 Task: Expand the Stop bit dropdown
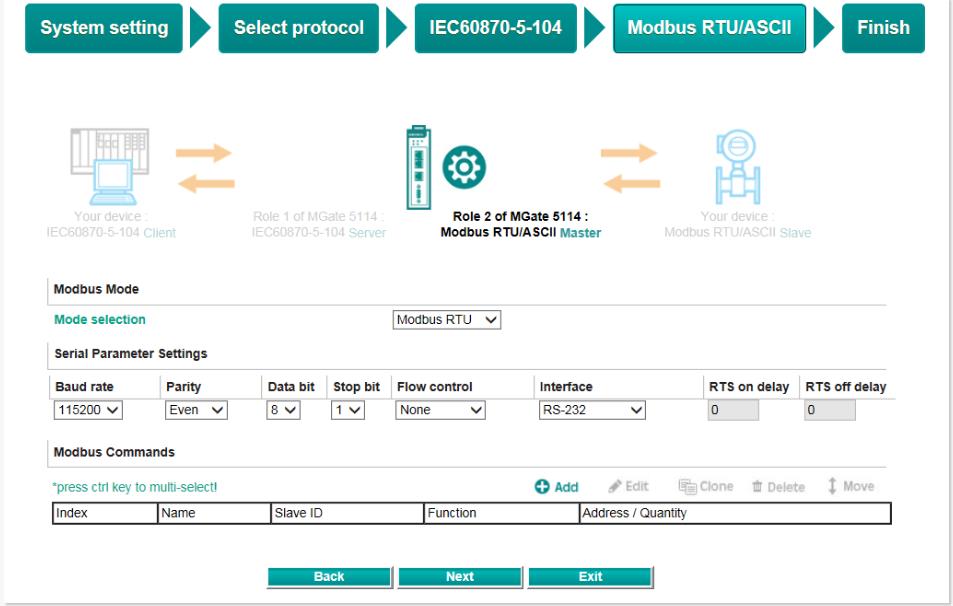(x=347, y=410)
